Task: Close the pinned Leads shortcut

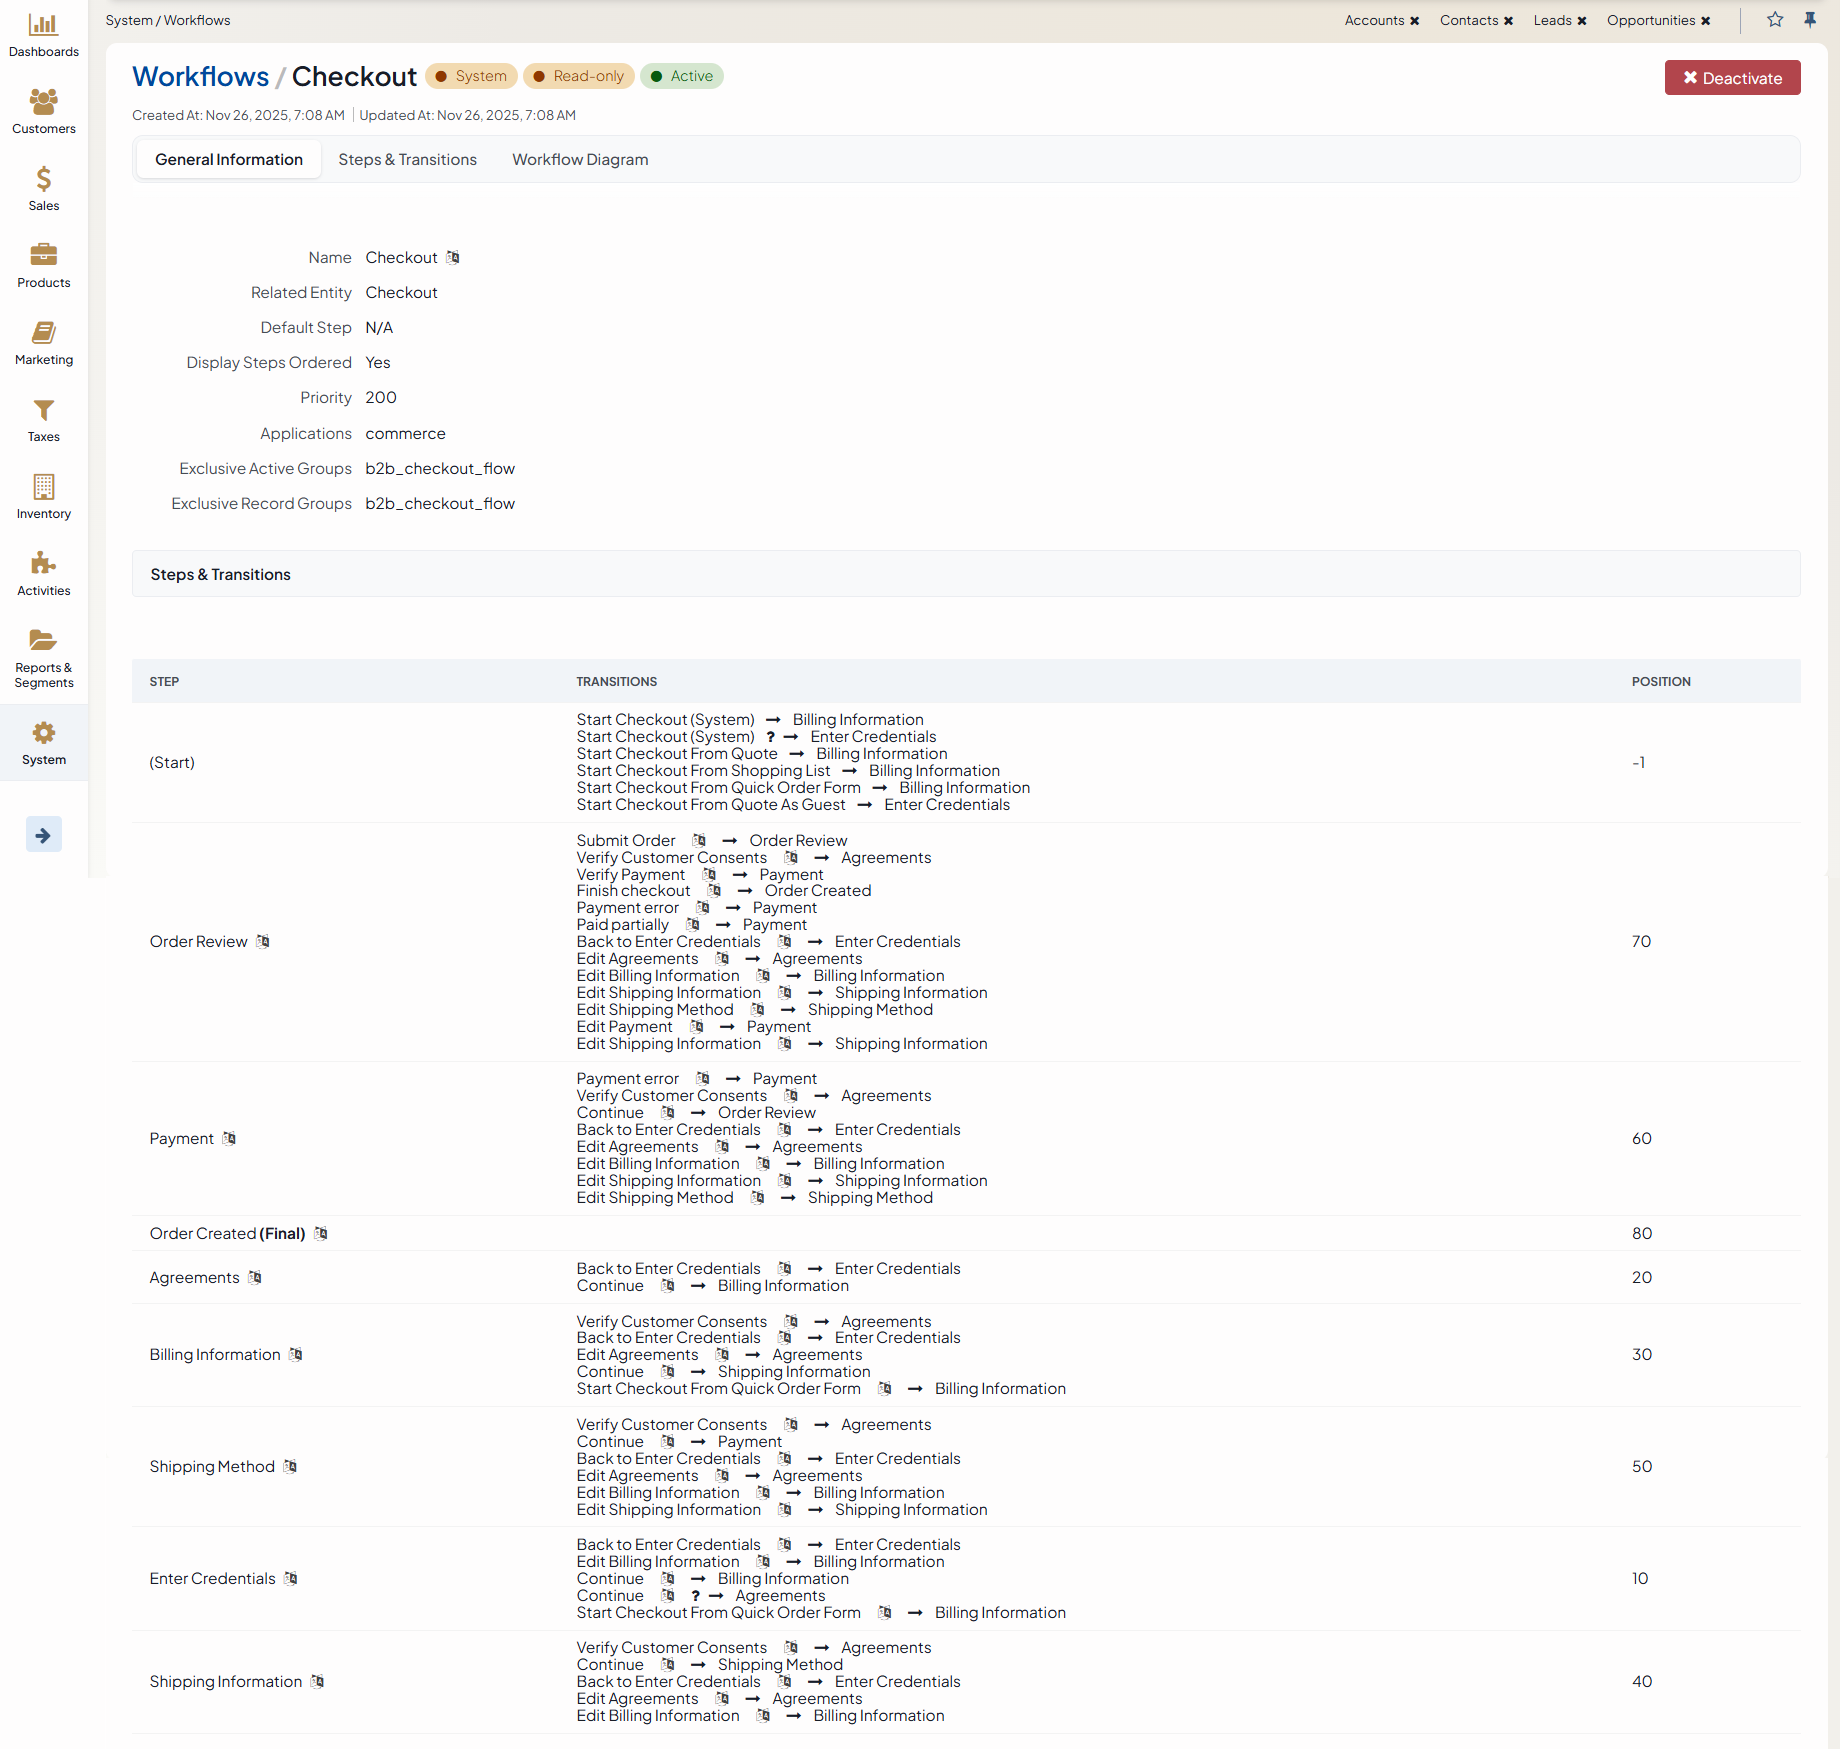Action: (1582, 21)
